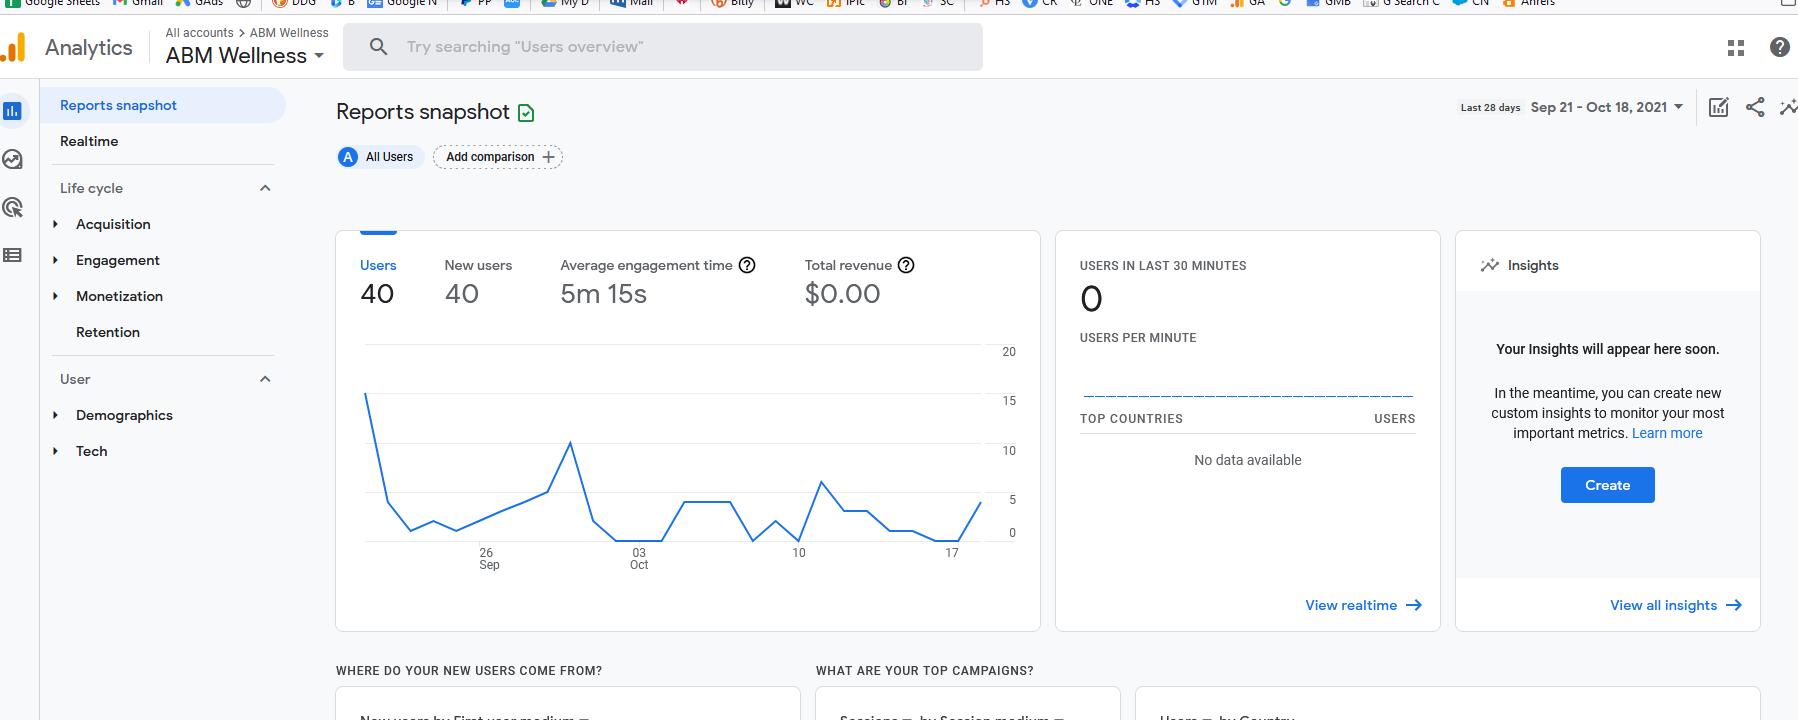Click the Average engagement time info icon

(747, 265)
